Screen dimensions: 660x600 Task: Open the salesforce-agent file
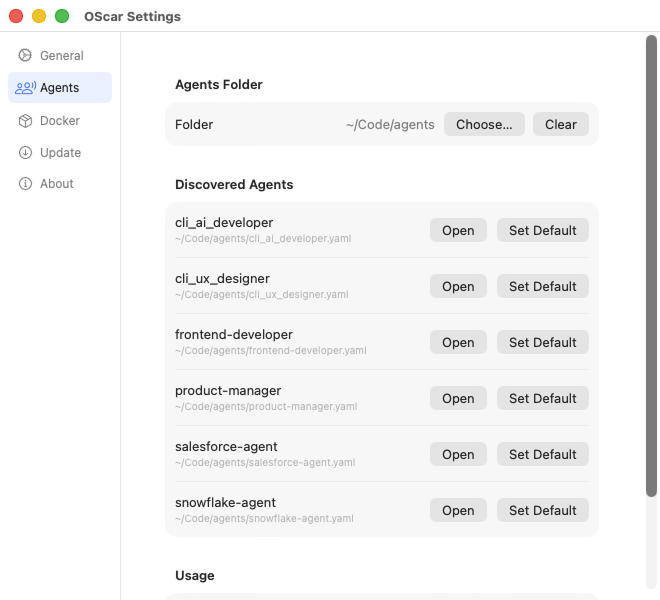click(x=458, y=454)
